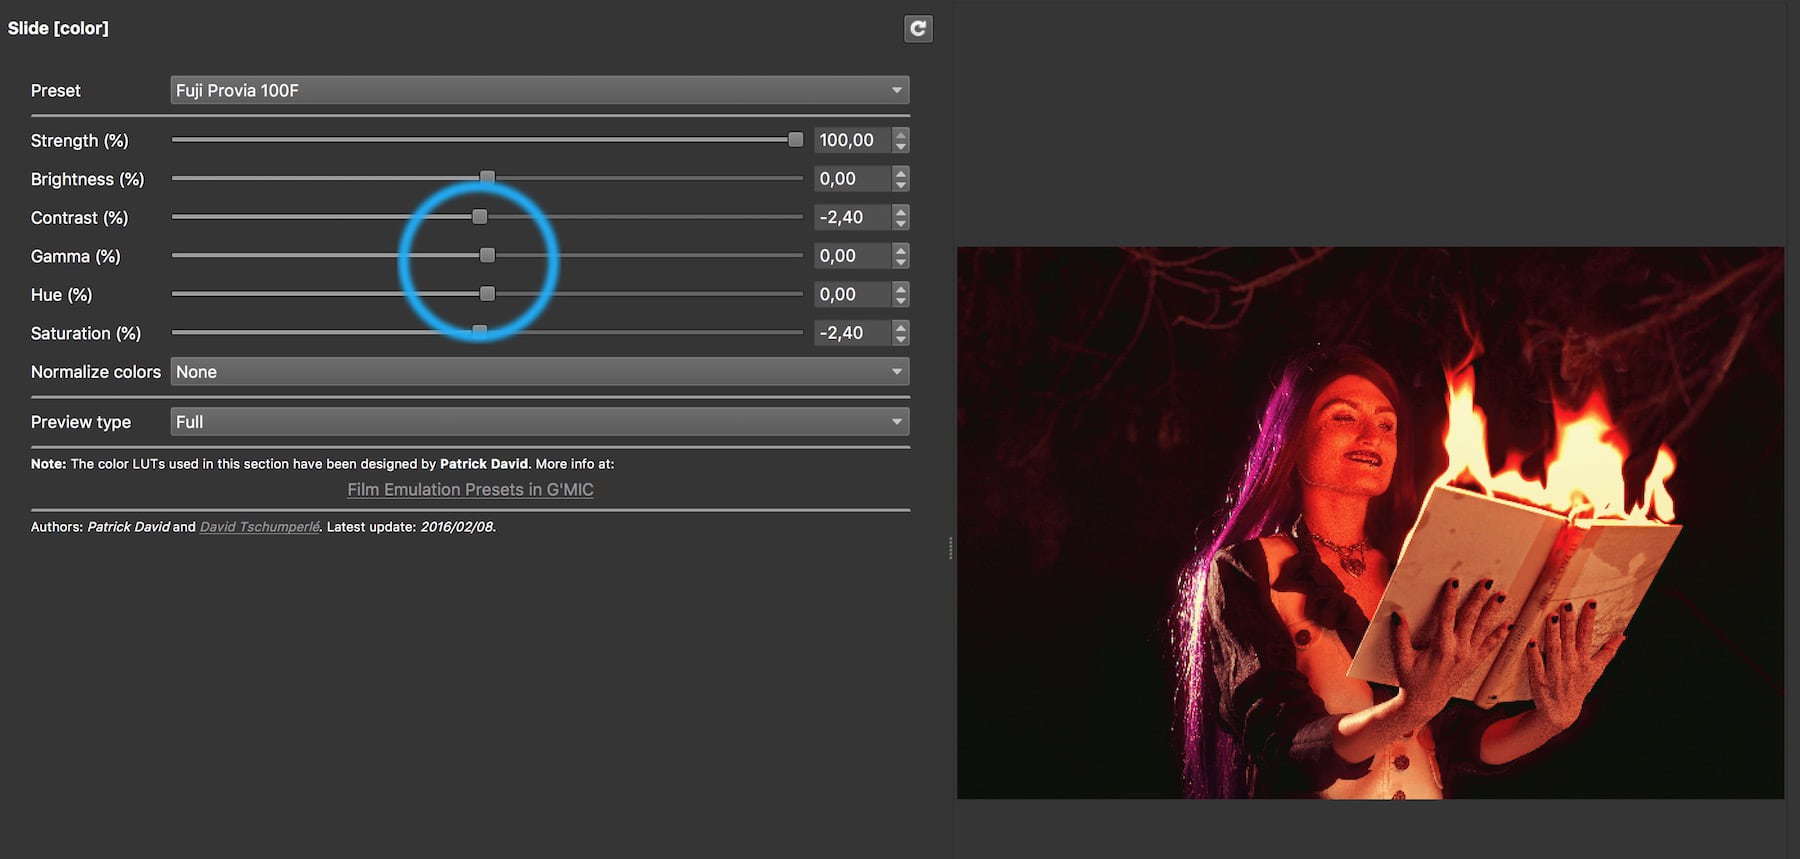Open the Film Emulation Presets in G'MIC link
Image resolution: width=1800 pixels, height=859 pixels.
pyautogui.click(x=470, y=490)
